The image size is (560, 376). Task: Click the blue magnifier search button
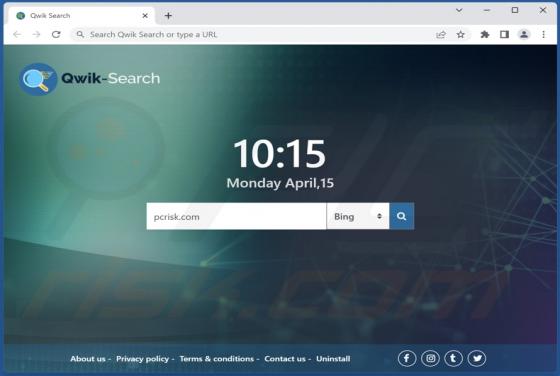click(x=402, y=216)
